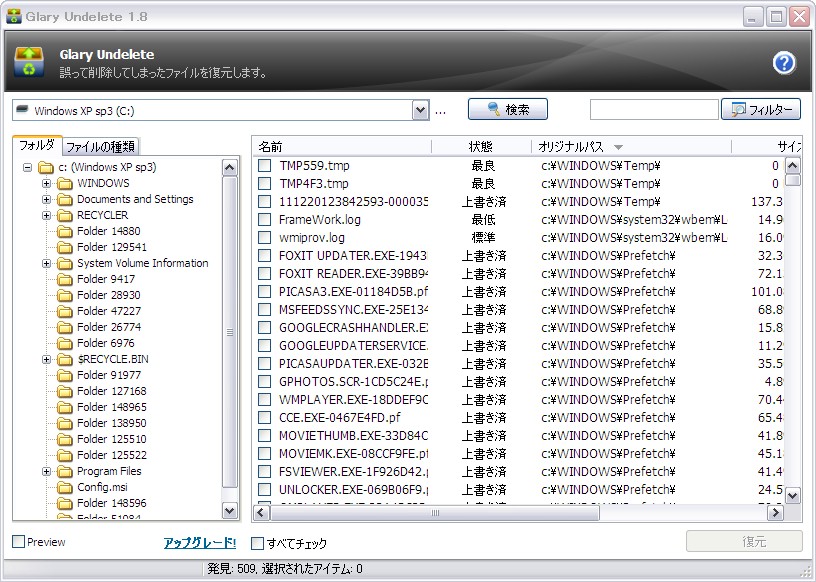
Task: Click the ellipsis browse button beside drive dropdown
Action: coord(440,111)
